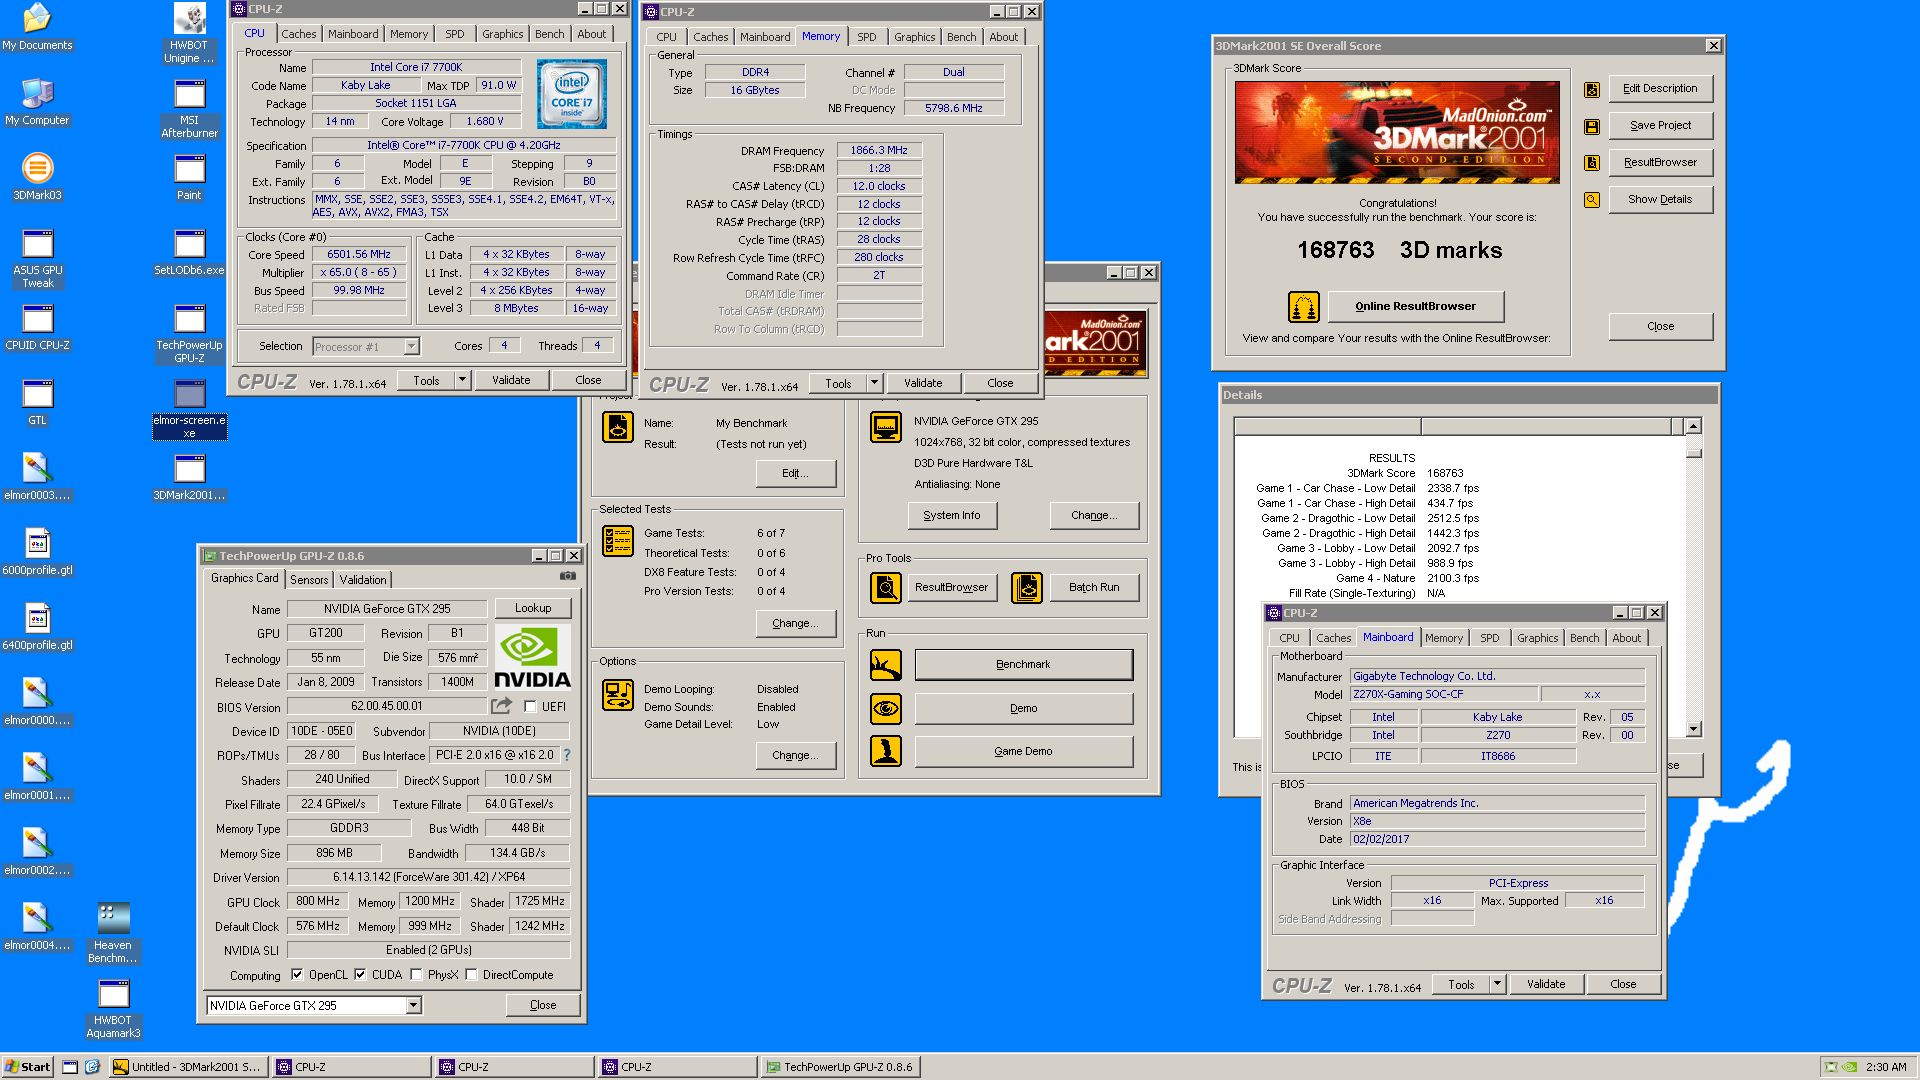Viewport: 1920px width, 1080px height.
Task: Click Edit button in Project section
Action: click(x=795, y=474)
